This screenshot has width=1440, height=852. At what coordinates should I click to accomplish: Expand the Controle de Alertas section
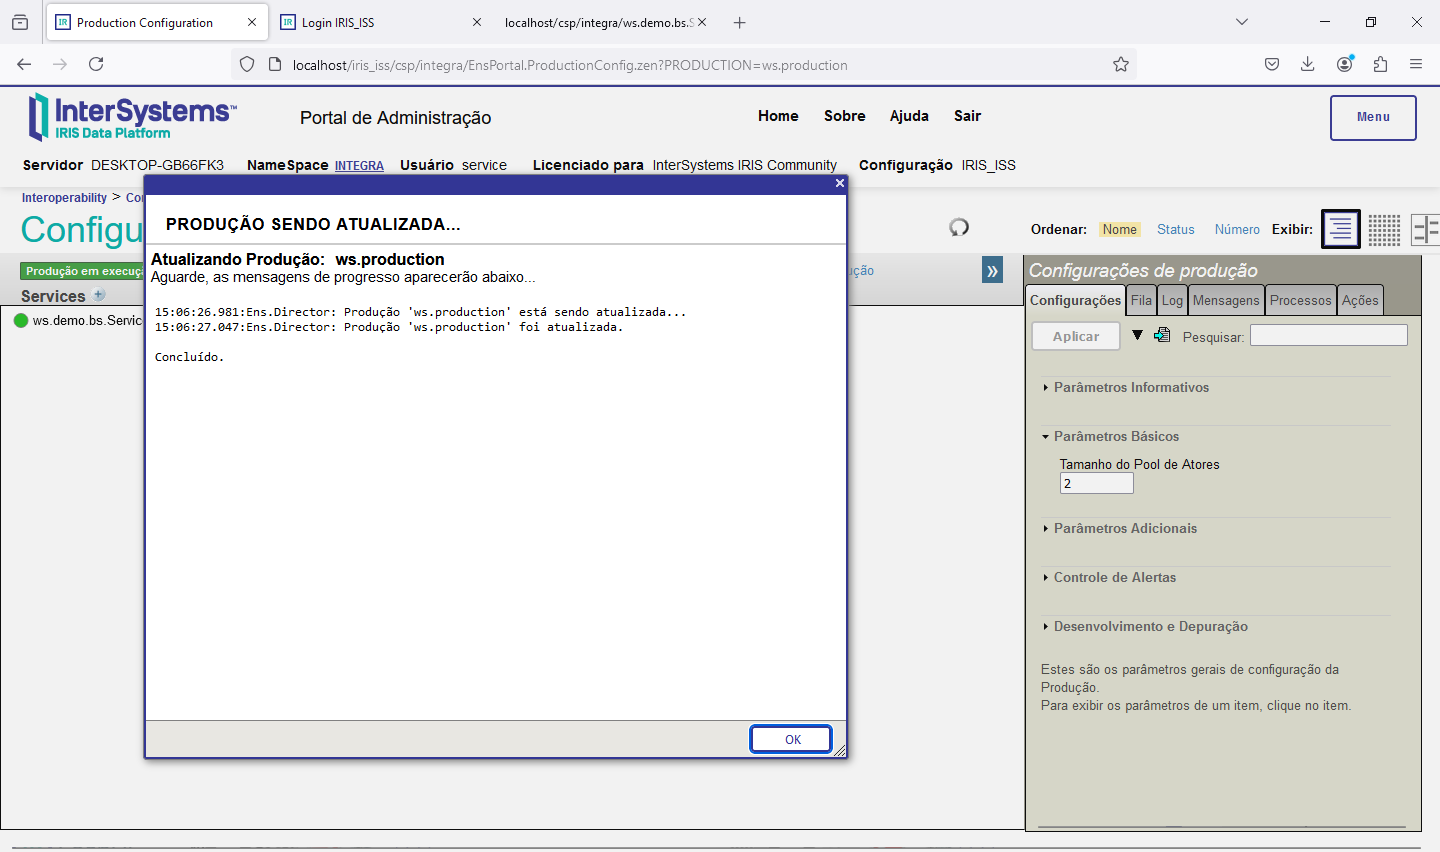pyautogui.click(x=1114, y=577)
